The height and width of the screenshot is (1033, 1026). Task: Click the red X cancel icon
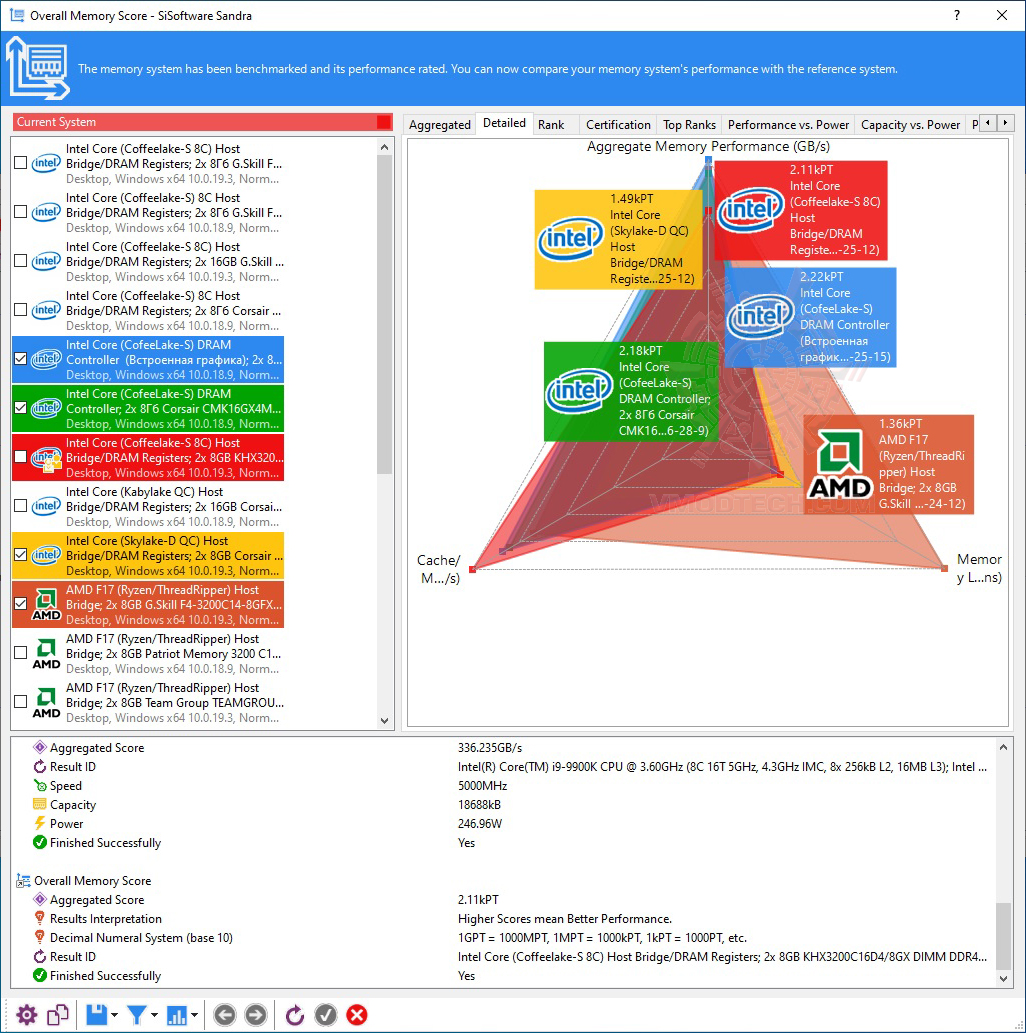(x=357, y=1015)
